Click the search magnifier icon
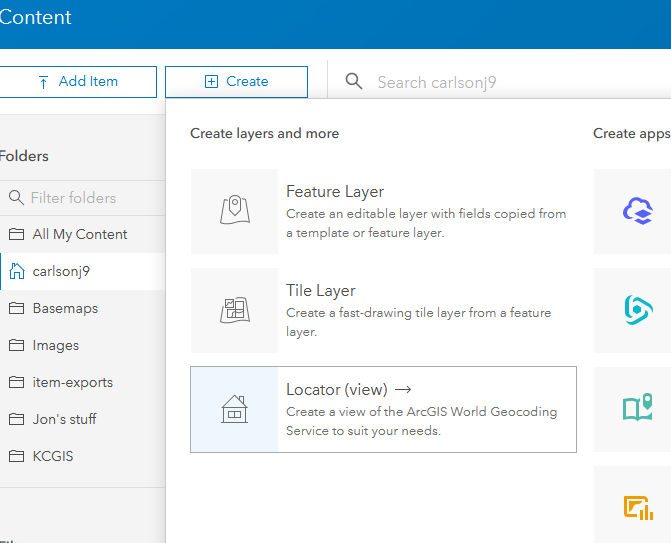Screen dimensions: 671x543 pos(353,82)
